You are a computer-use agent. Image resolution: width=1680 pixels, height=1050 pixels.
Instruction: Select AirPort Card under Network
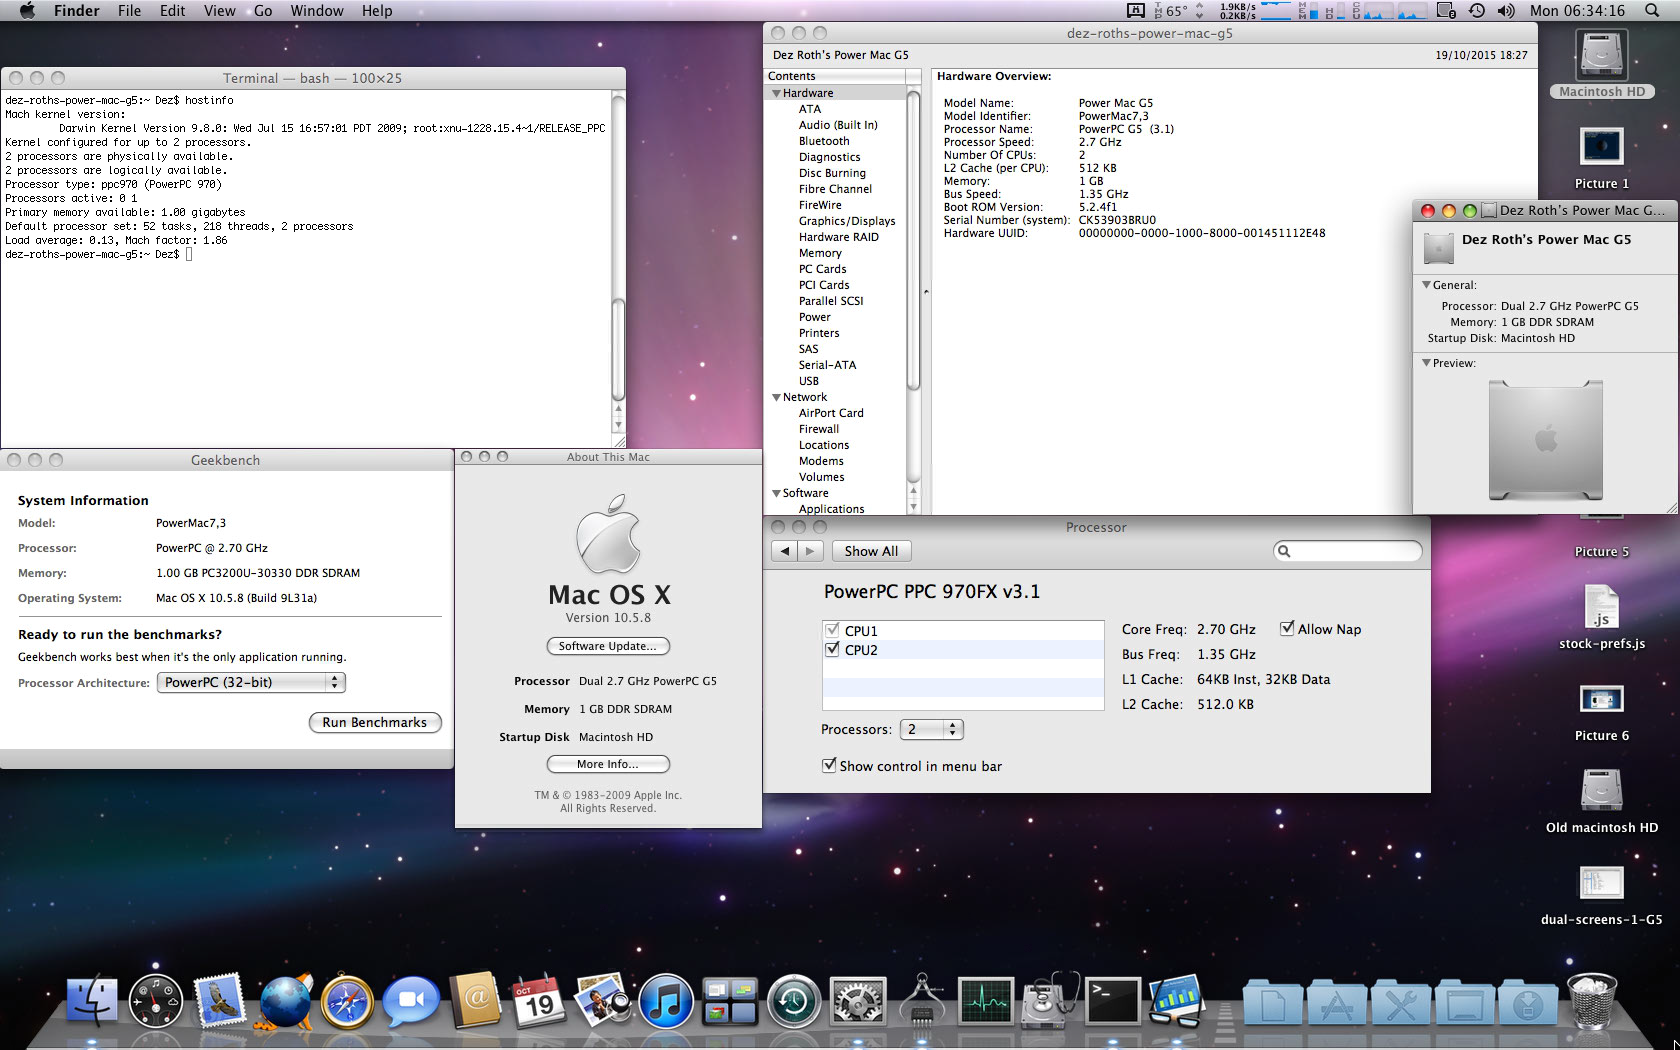pos(831,413)
